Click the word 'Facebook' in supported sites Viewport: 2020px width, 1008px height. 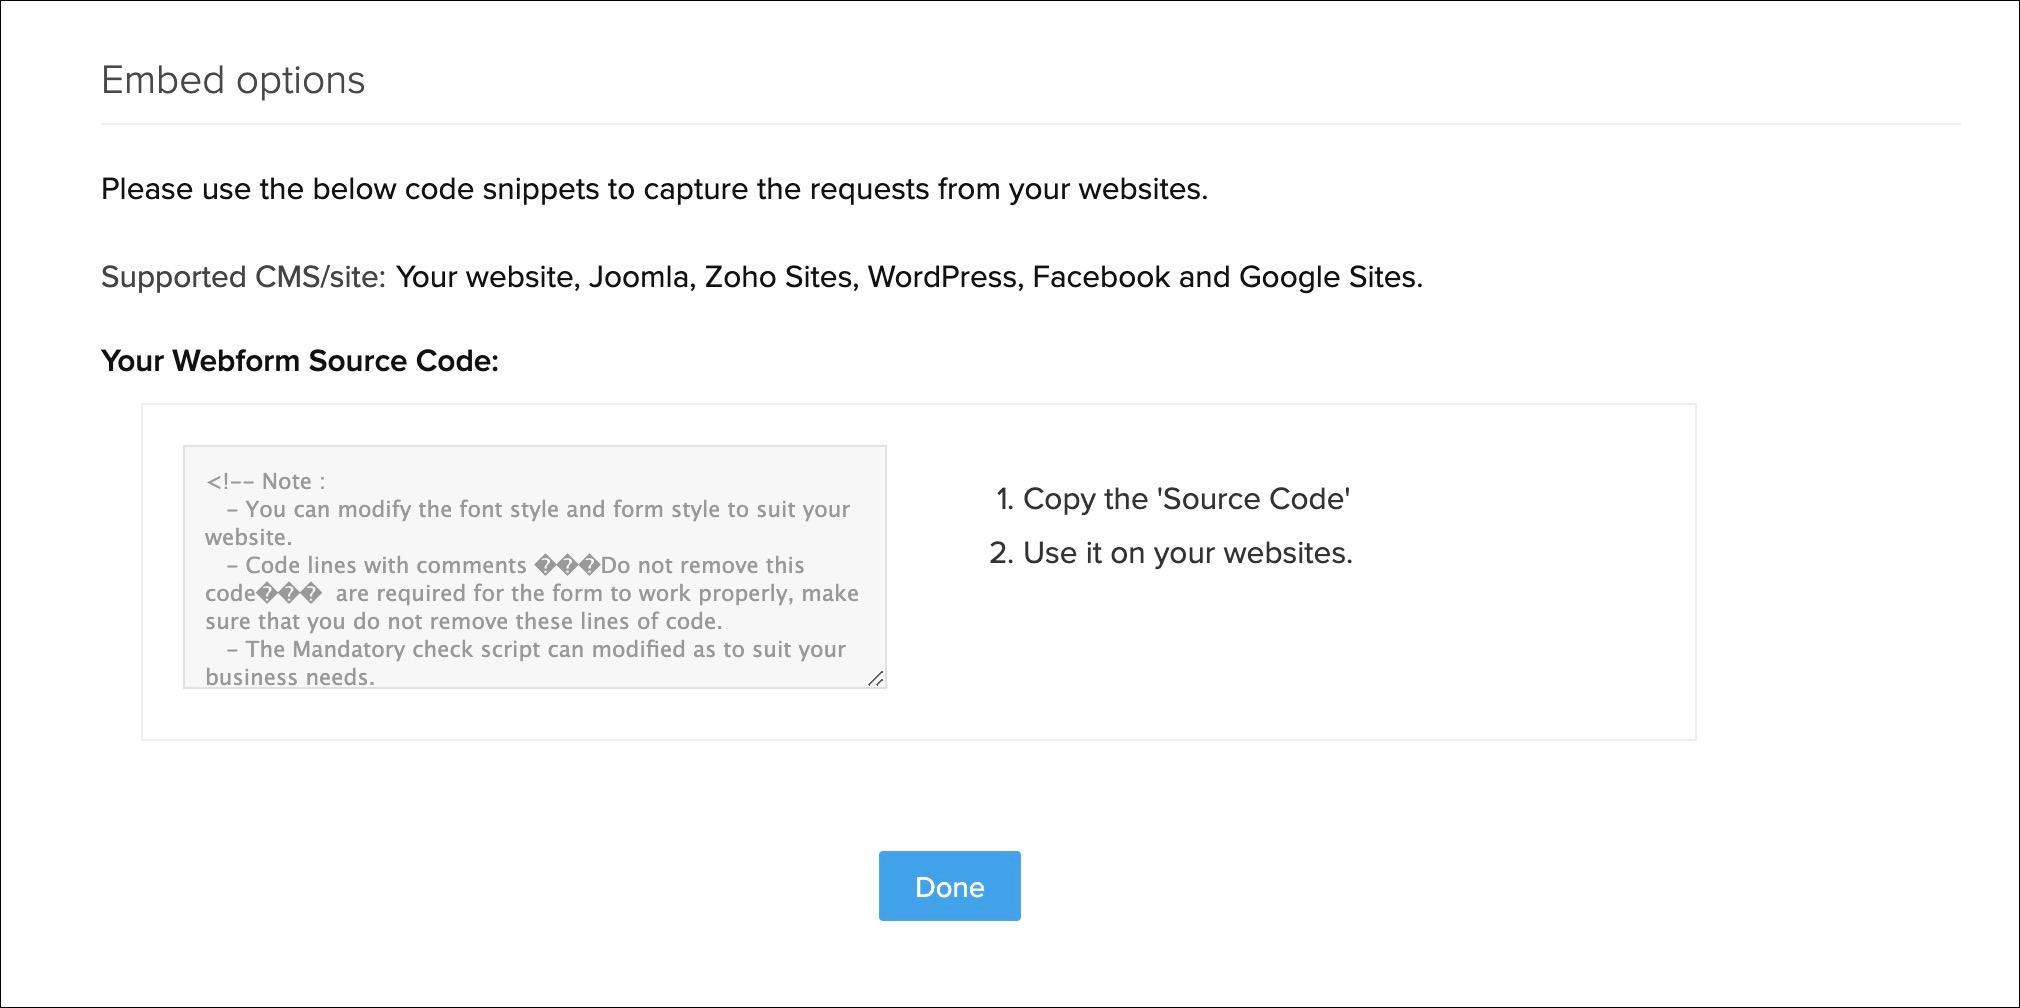[1100, 277]
